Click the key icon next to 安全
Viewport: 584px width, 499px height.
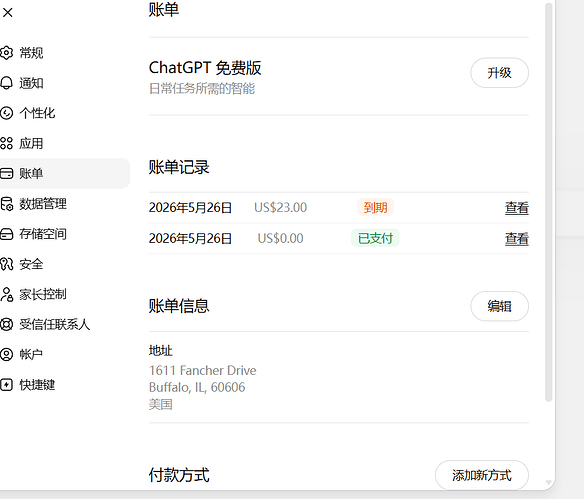[6, 264]
